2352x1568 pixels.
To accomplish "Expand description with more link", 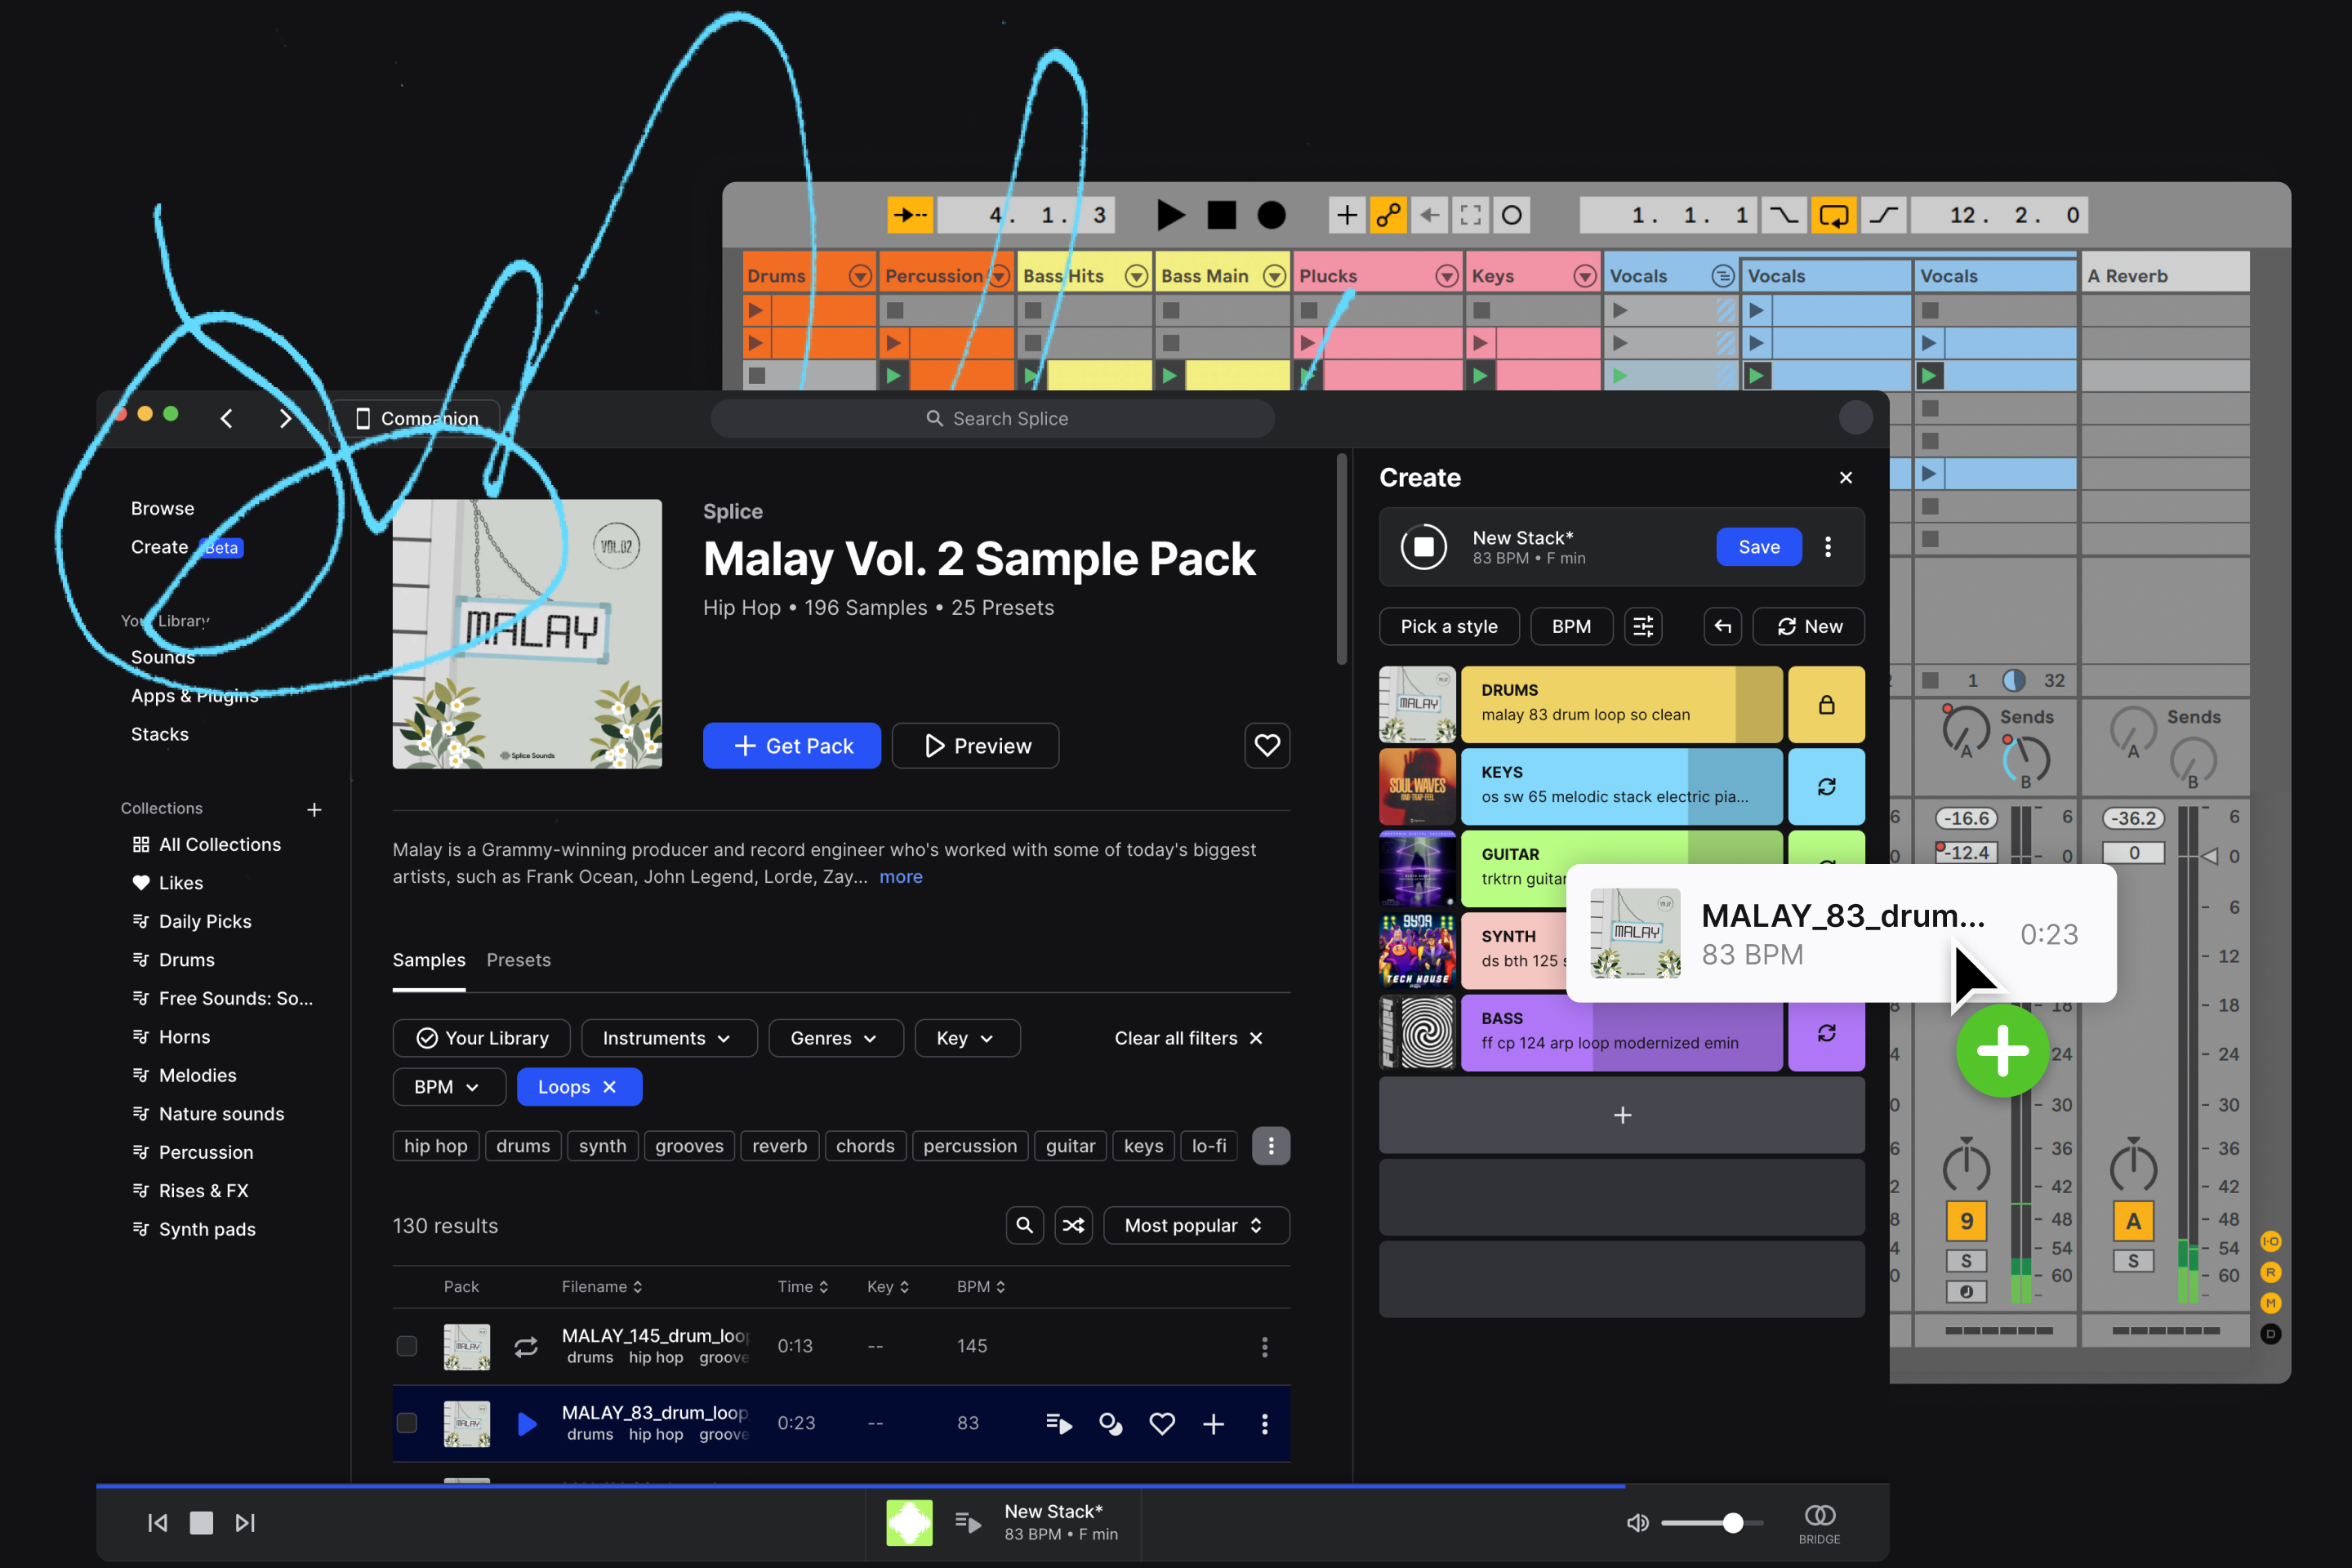I will pyautogui.click(x=901, y=876).
